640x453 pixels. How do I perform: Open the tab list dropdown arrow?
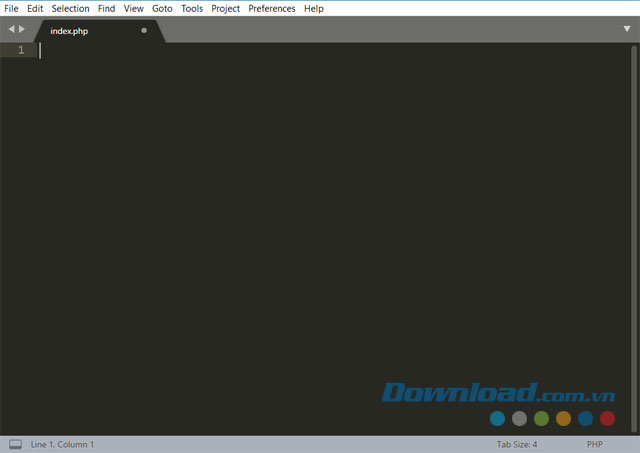coord(626,29)
